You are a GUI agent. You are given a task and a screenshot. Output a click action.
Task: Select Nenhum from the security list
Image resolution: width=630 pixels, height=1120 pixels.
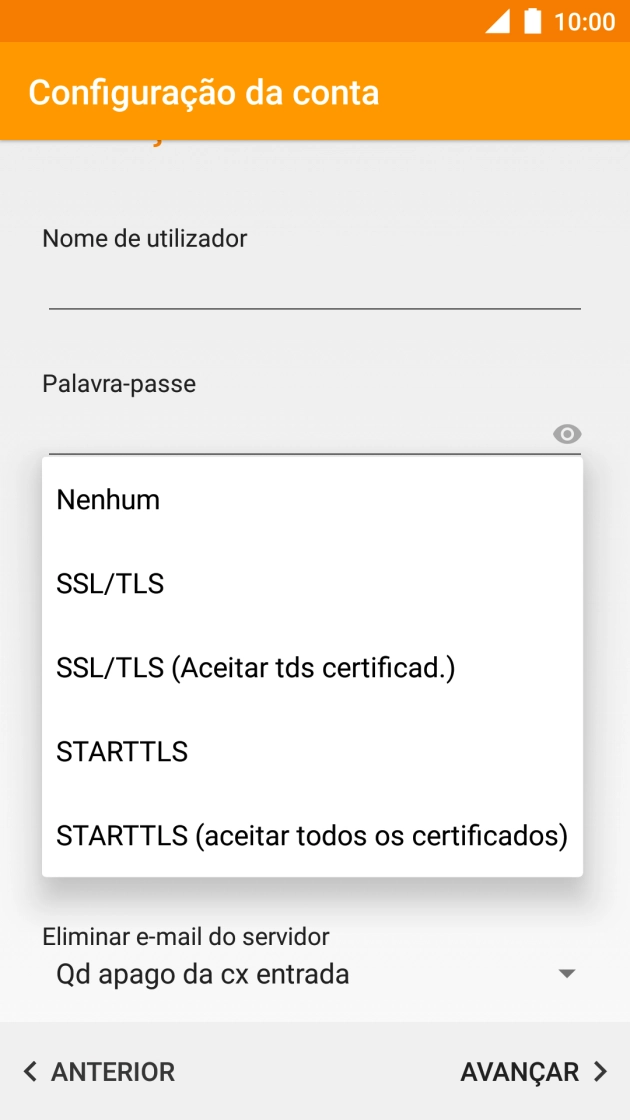click(108, 500)
